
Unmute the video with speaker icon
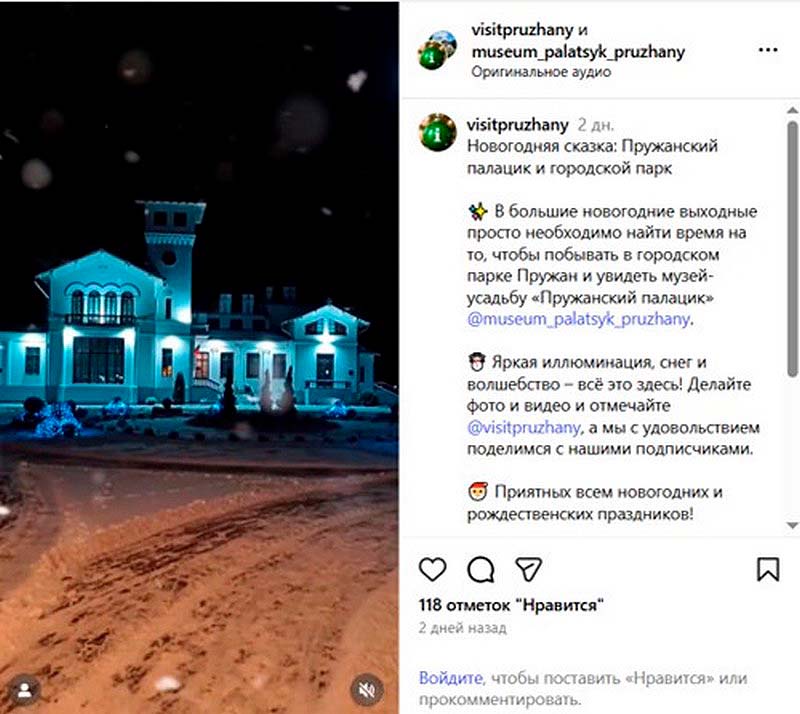(x=367, y=691)
